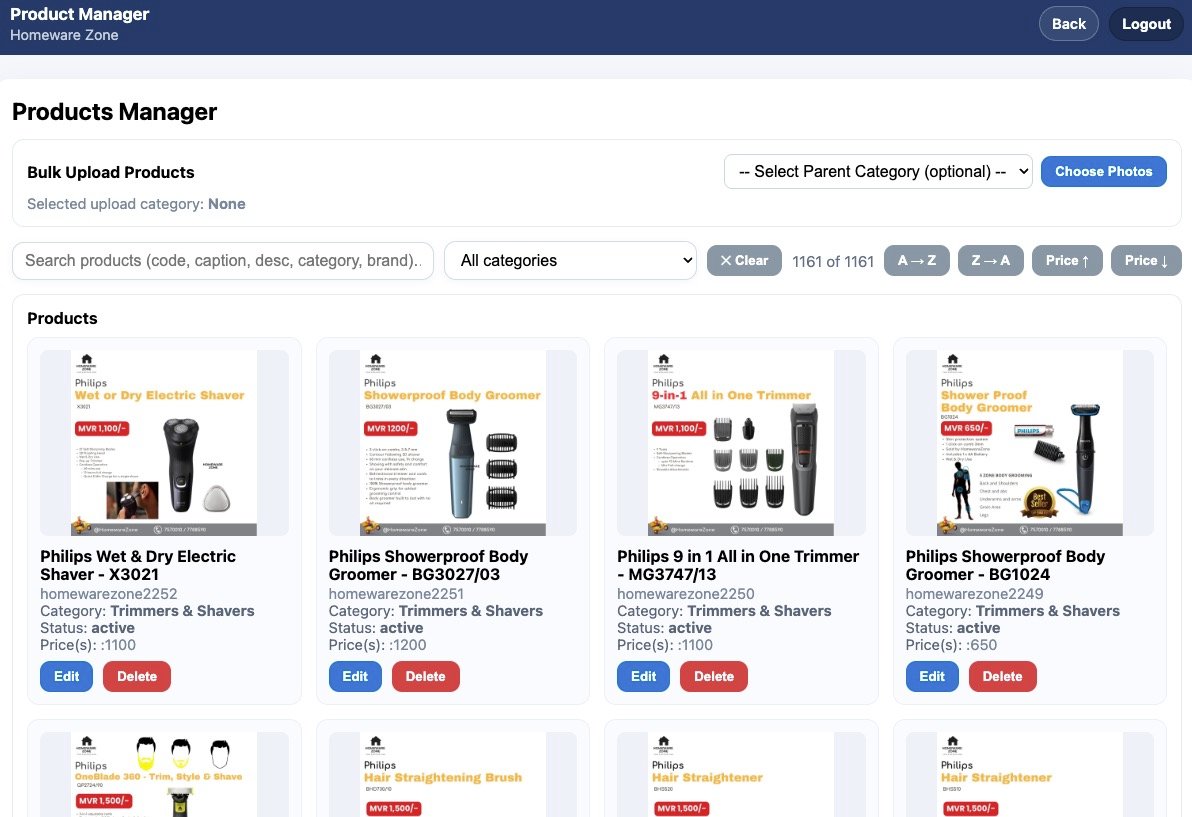The width and height of the screenshot is (1192, 817).
Task: Sort products by Price descending
Action: [1145, 260]
